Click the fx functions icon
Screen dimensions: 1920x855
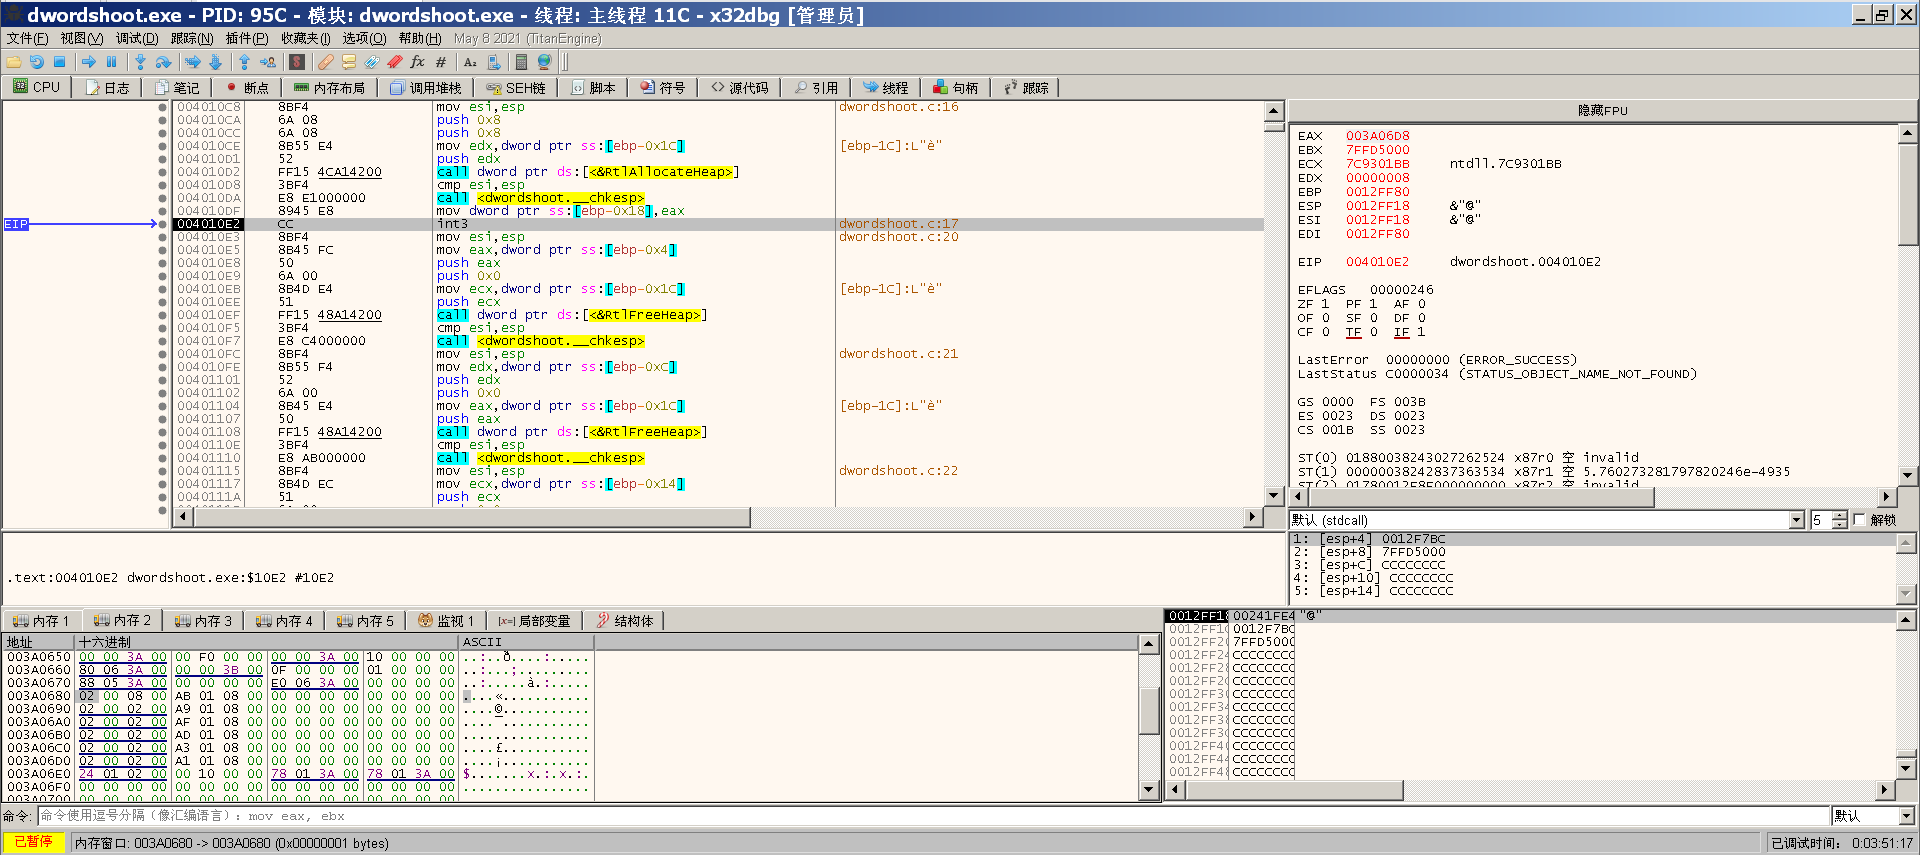418,62
